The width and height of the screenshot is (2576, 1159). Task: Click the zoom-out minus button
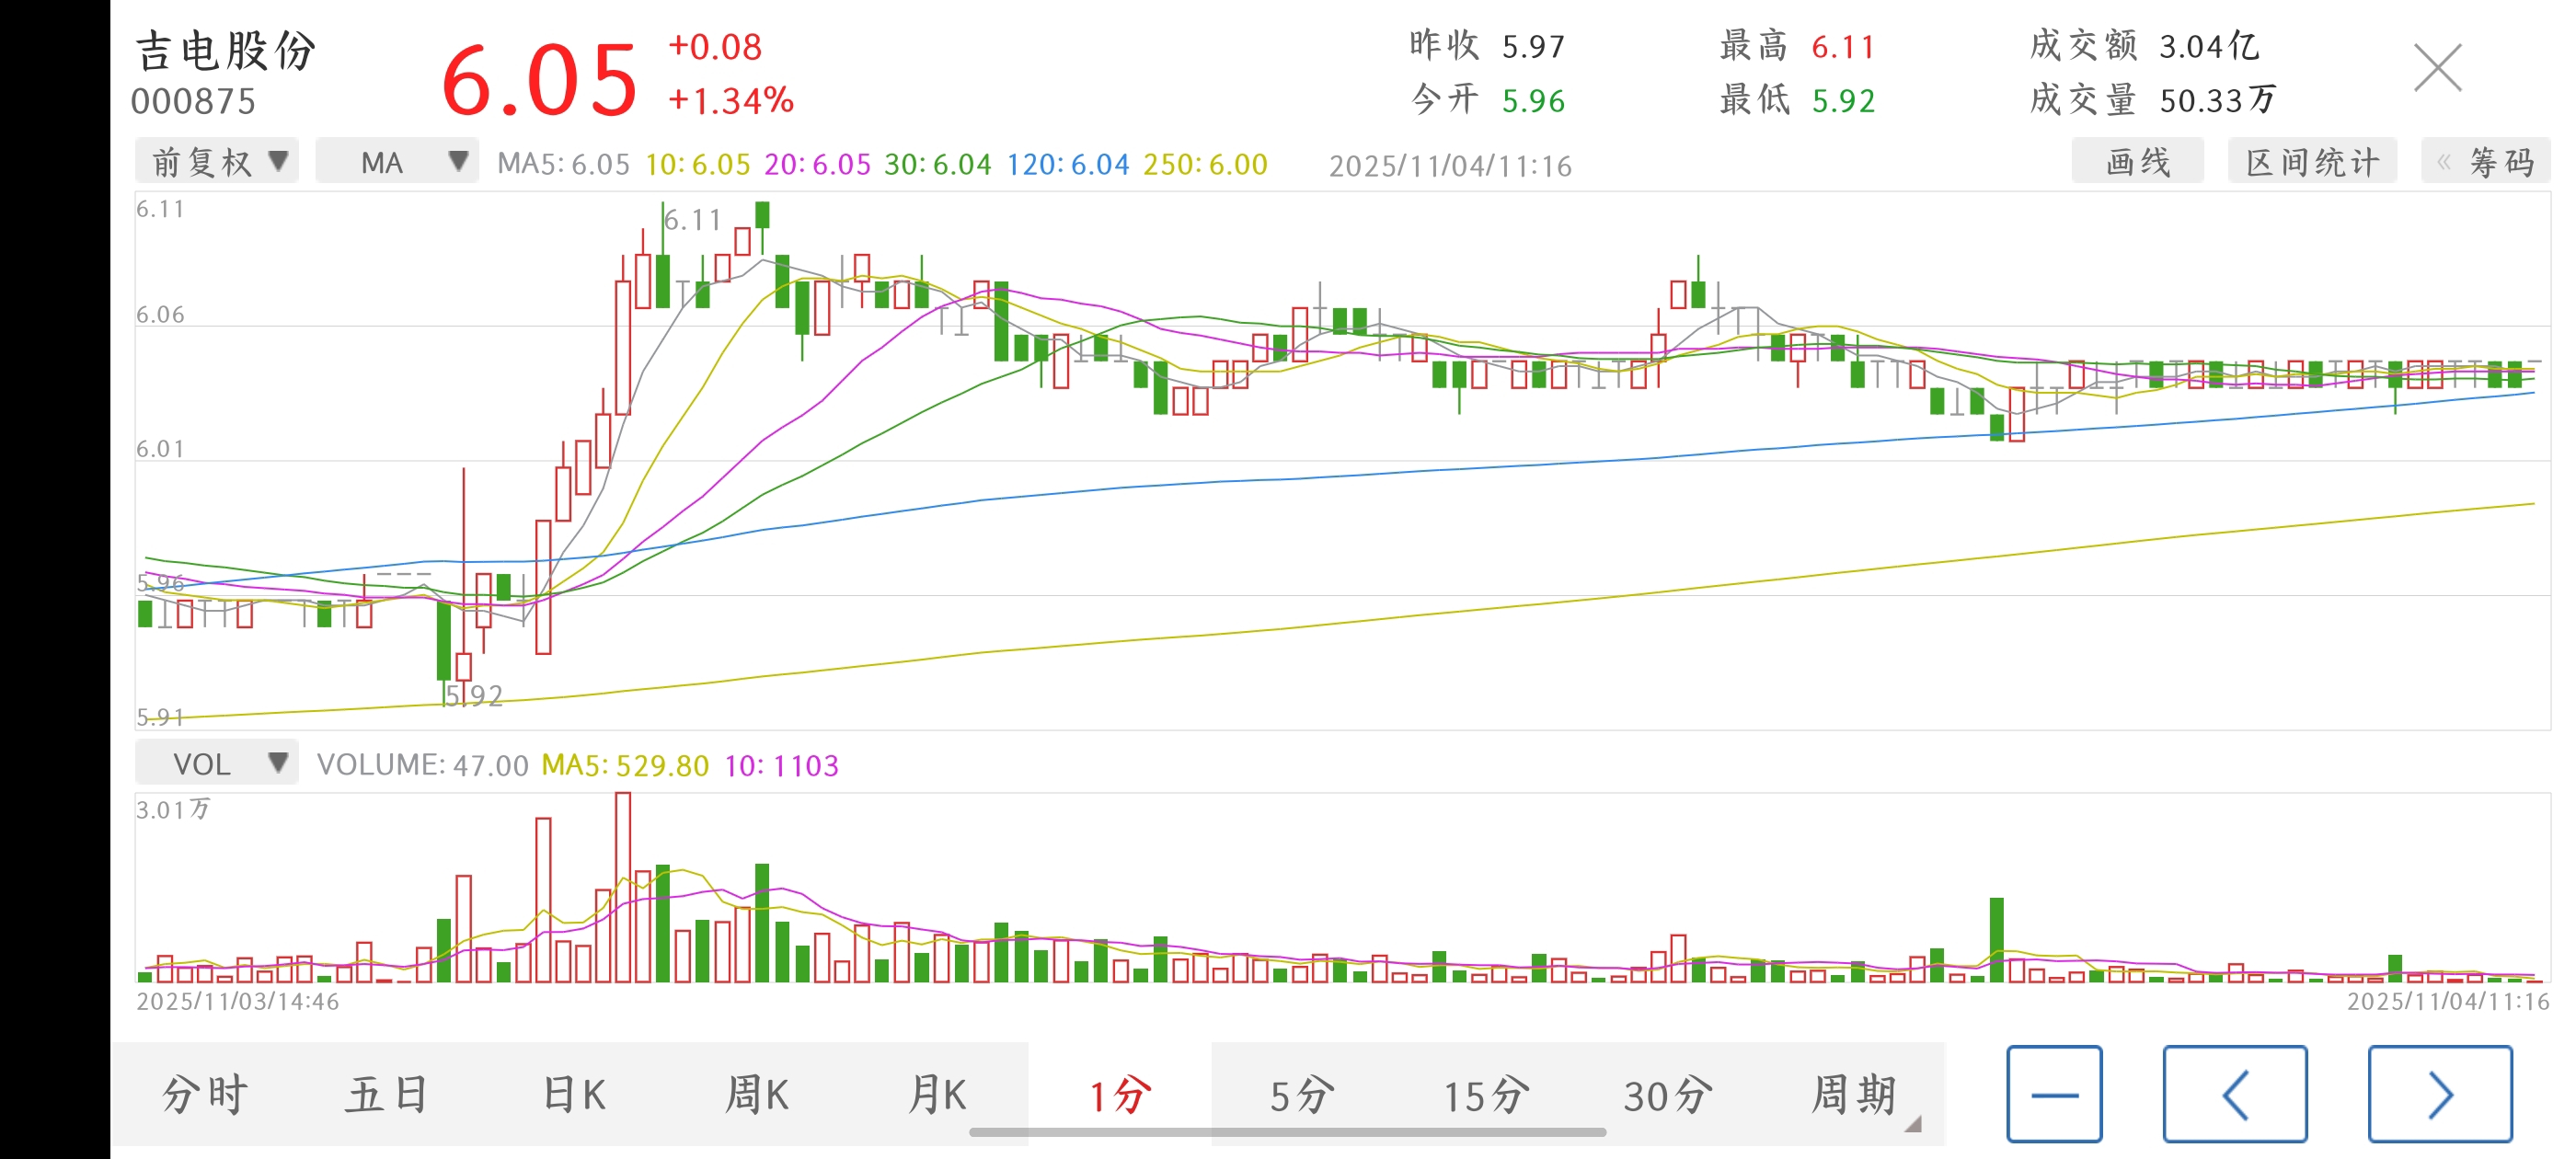point(2054,1093)
